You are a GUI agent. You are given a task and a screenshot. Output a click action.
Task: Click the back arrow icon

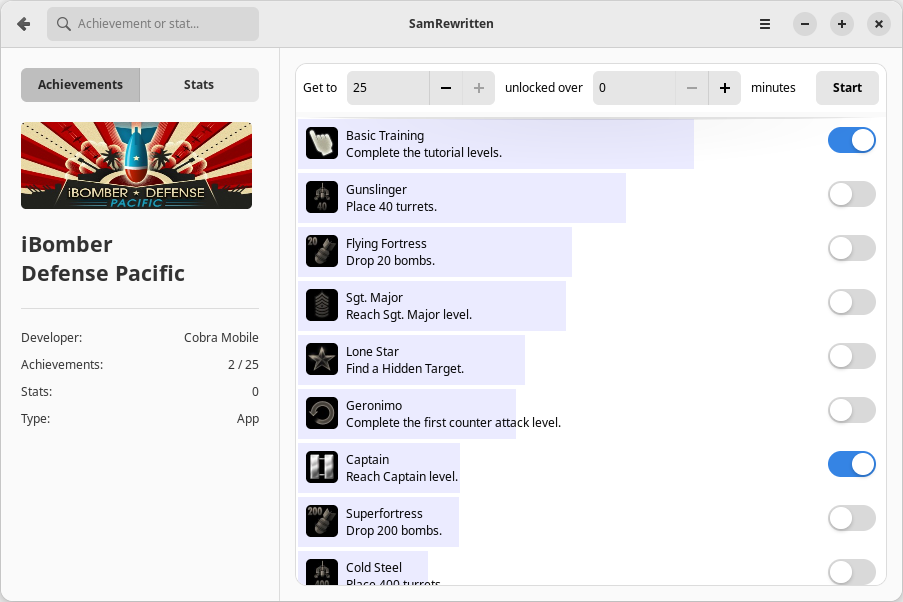coord(24,24)
